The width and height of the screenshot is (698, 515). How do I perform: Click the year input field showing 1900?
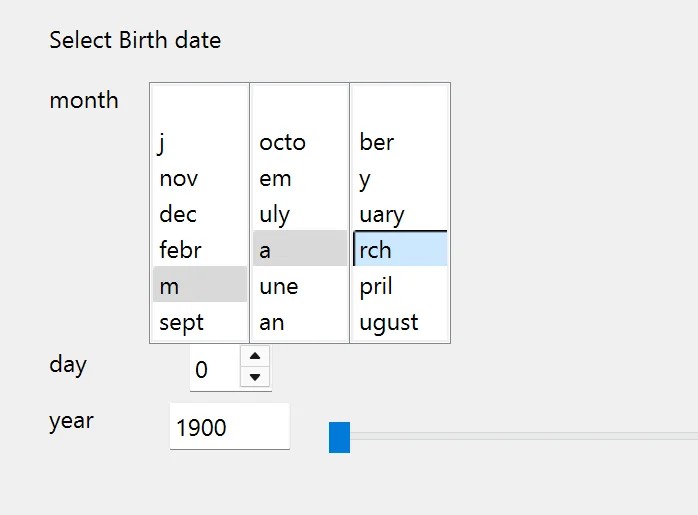click(x=229, y=428)
